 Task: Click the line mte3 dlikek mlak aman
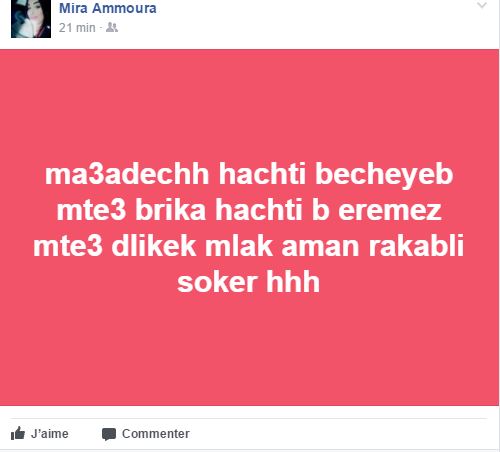point(249,246)
